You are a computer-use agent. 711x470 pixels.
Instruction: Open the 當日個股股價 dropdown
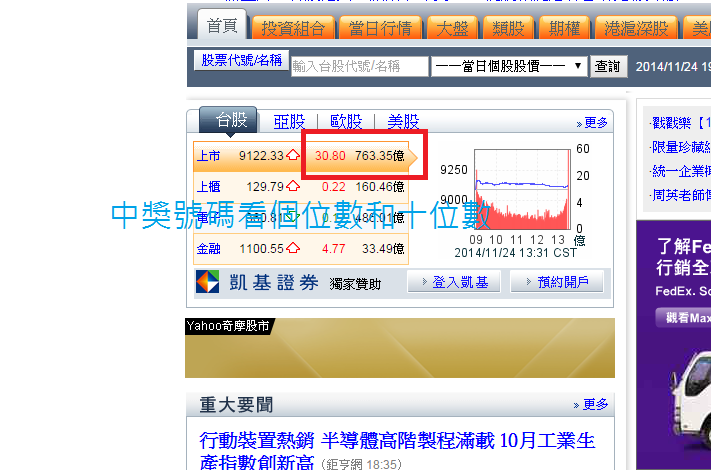point(508,67)
